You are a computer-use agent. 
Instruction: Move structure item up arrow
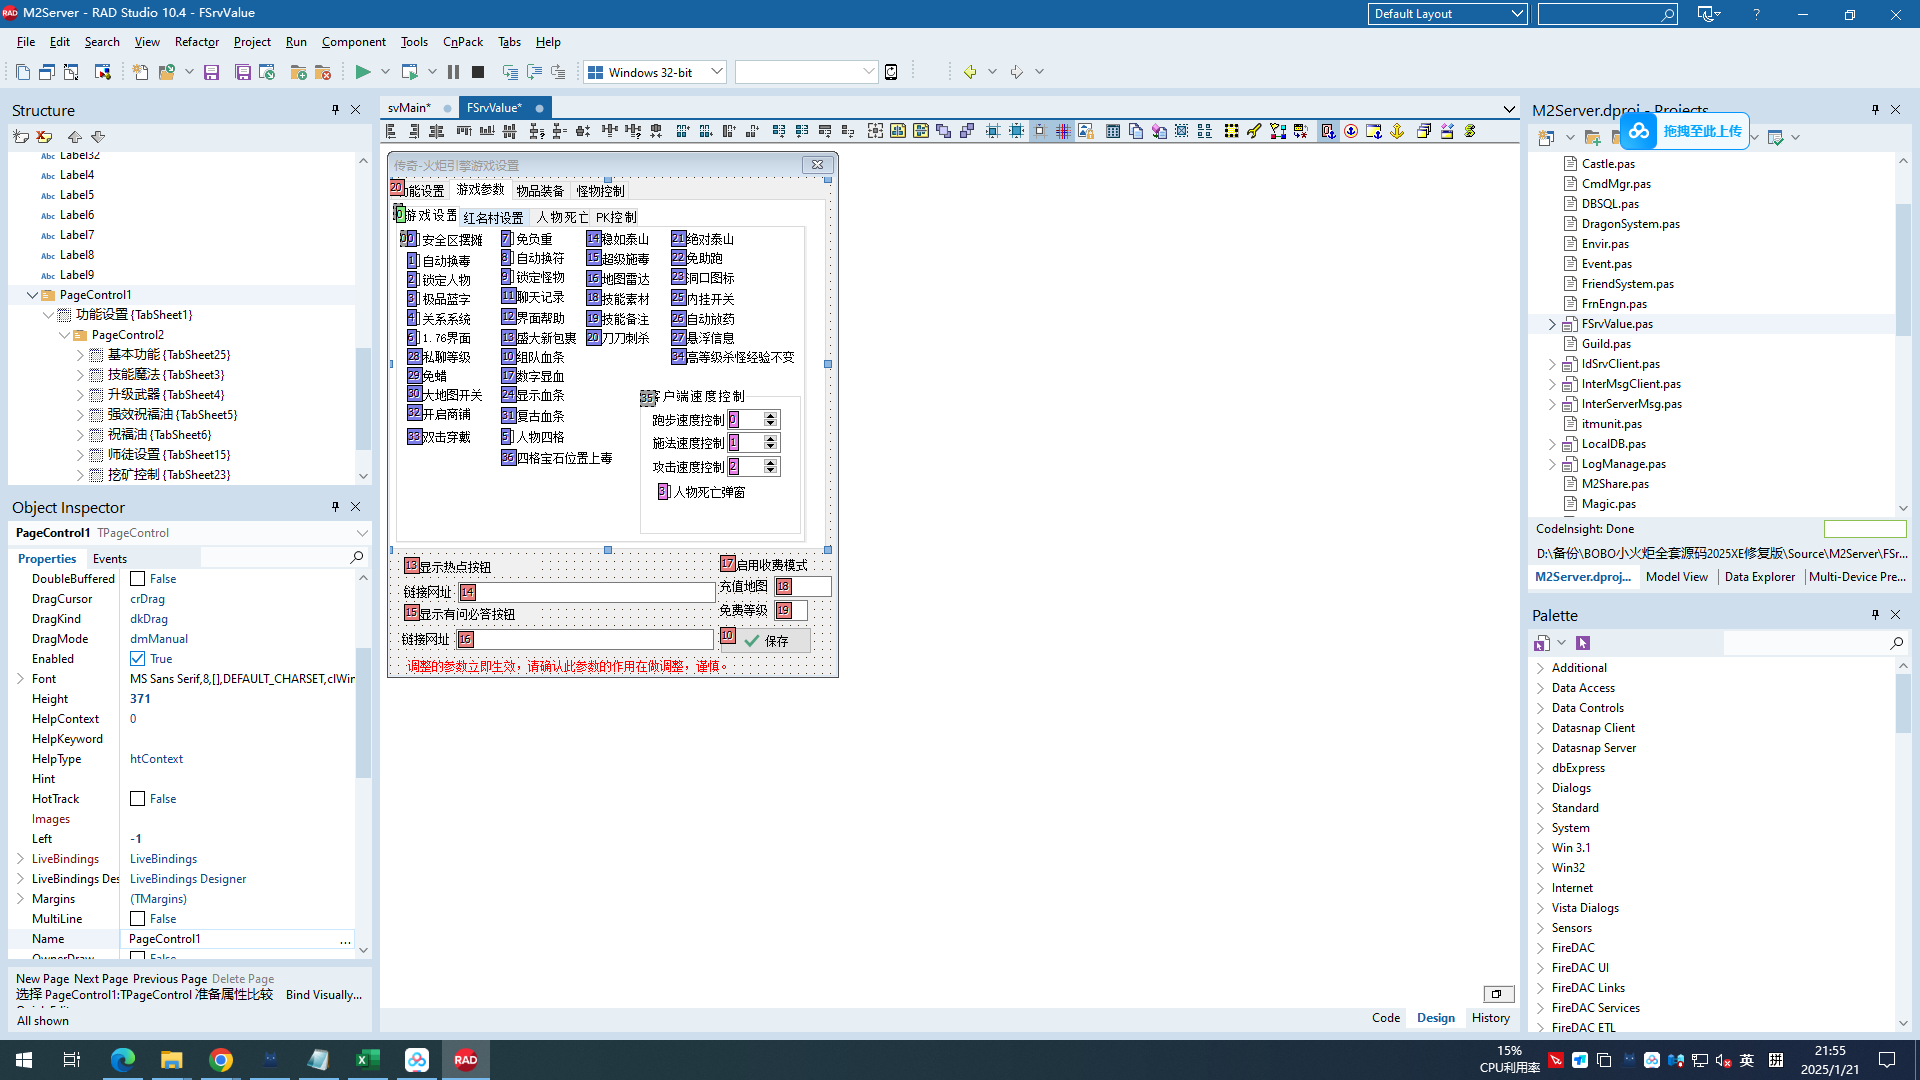(x=75, y=136)
